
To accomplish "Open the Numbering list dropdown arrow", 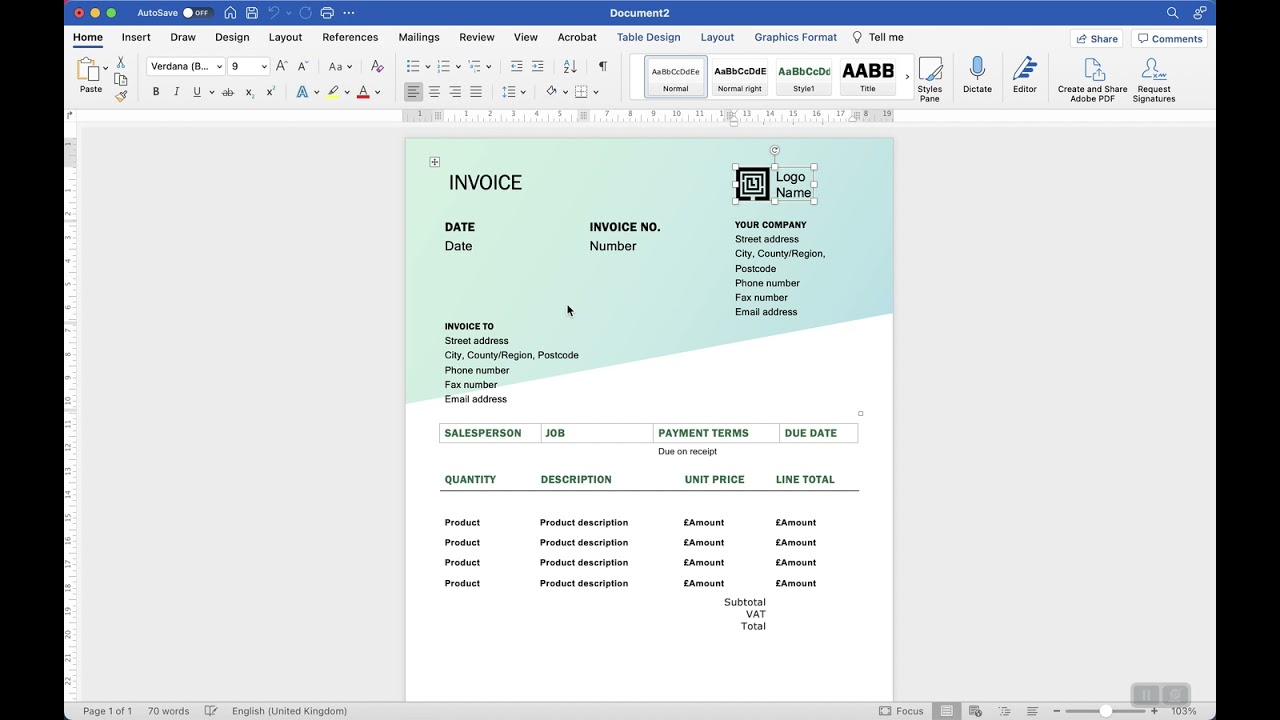I will (458, 67).
